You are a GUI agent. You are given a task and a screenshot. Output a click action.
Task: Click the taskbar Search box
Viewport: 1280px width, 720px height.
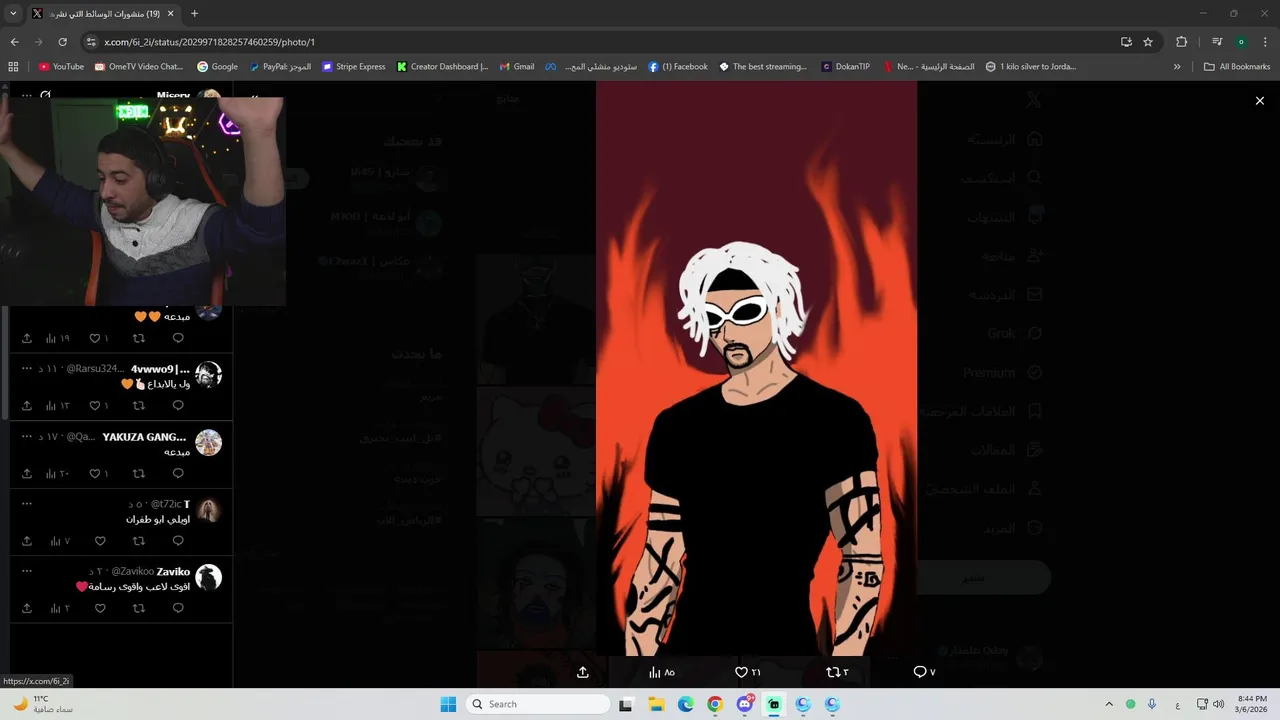(538, 704)
